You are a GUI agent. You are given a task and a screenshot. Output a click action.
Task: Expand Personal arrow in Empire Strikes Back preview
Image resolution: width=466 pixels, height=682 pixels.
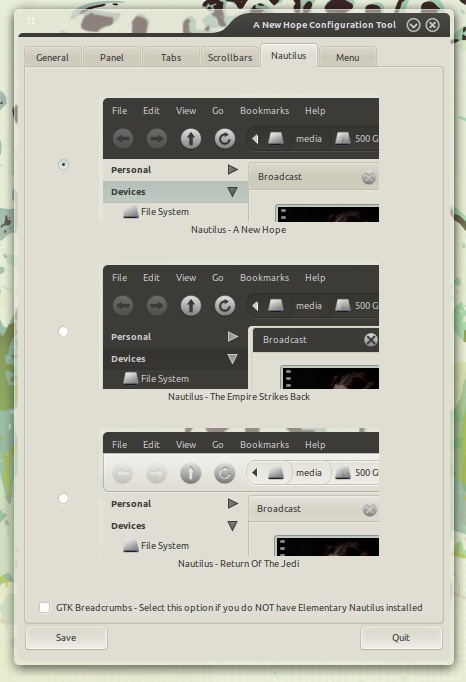tap(233, 336)
